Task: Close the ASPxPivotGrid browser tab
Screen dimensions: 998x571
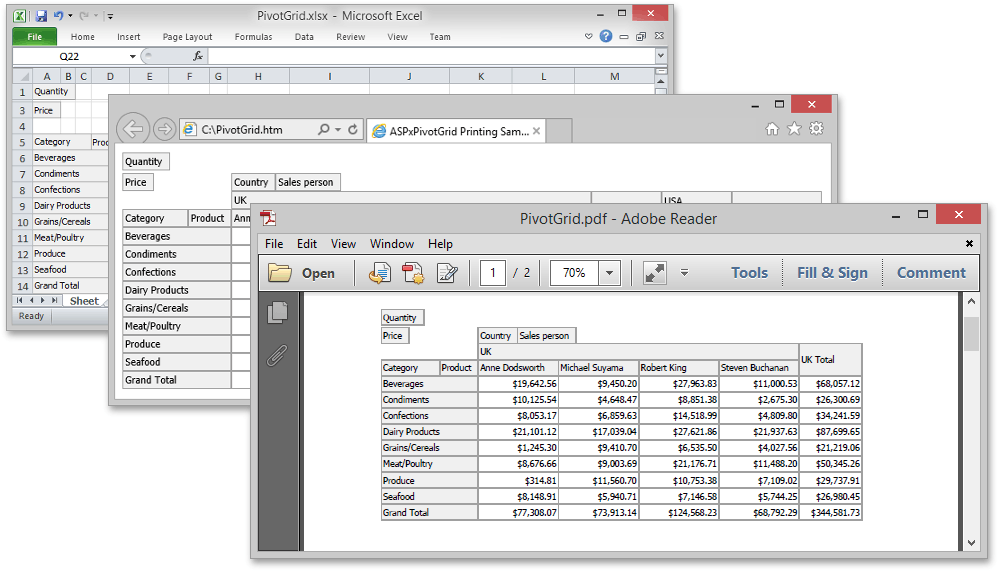Action: click(537, 131)
